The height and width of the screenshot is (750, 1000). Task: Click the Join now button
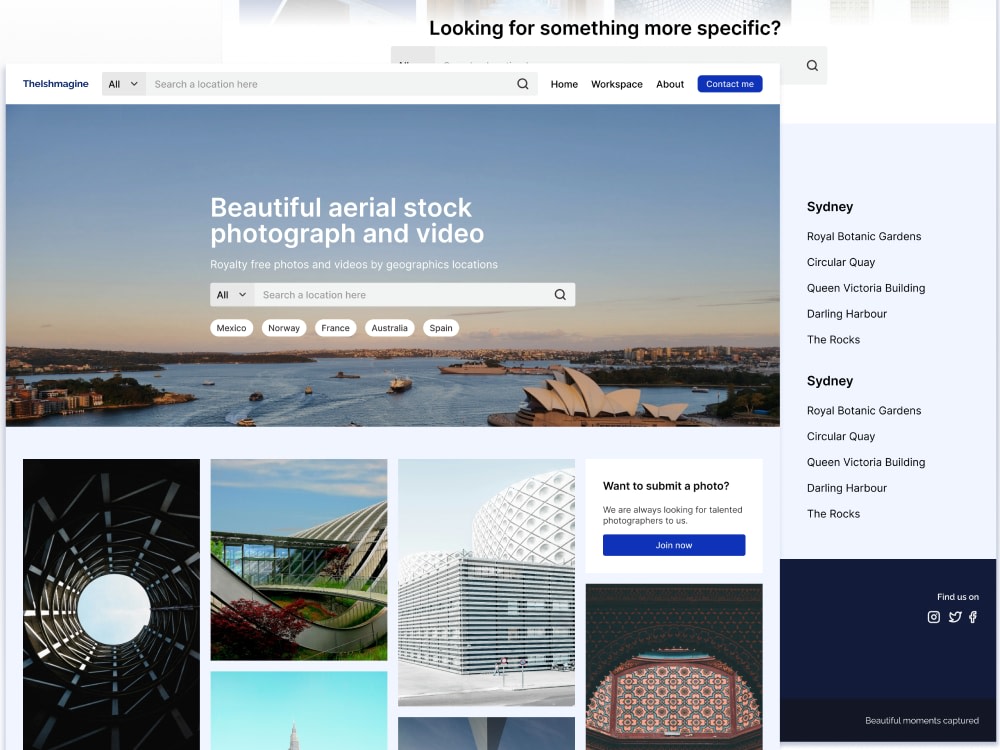pos(674,545)
